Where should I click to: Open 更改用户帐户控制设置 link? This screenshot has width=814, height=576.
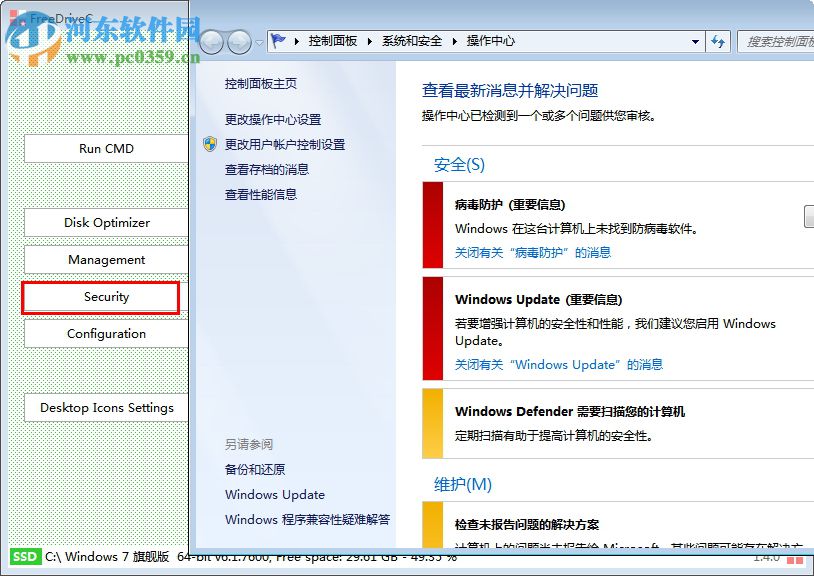pos(285,144)
